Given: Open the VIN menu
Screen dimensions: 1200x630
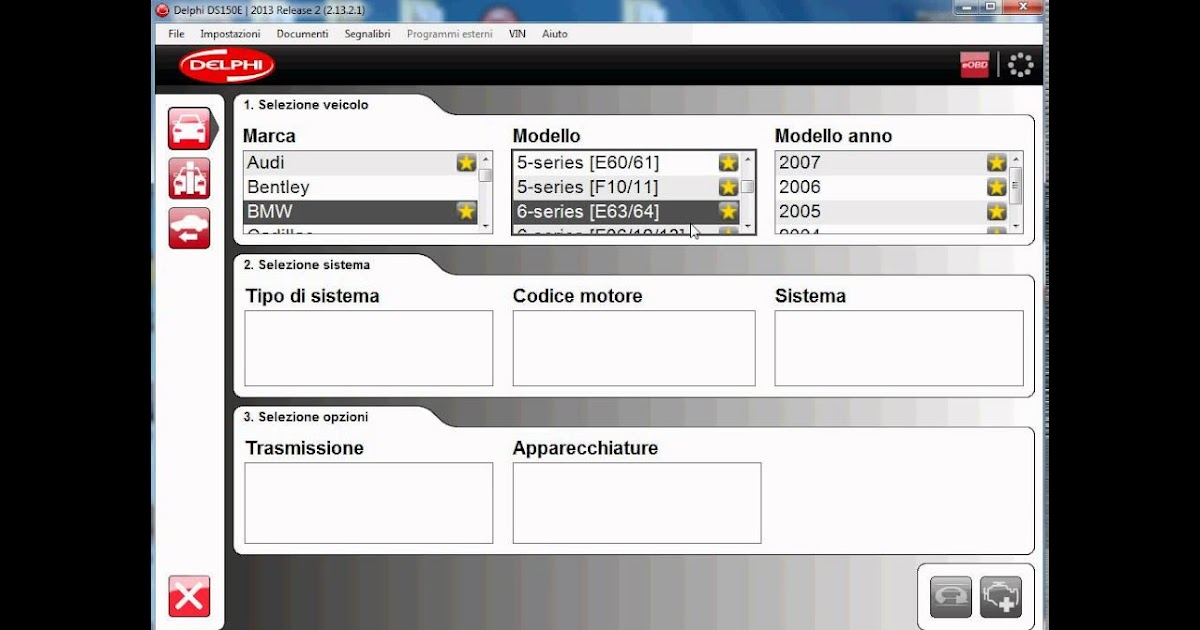Looking at the screenshot, I should click(x=517, y=34).
